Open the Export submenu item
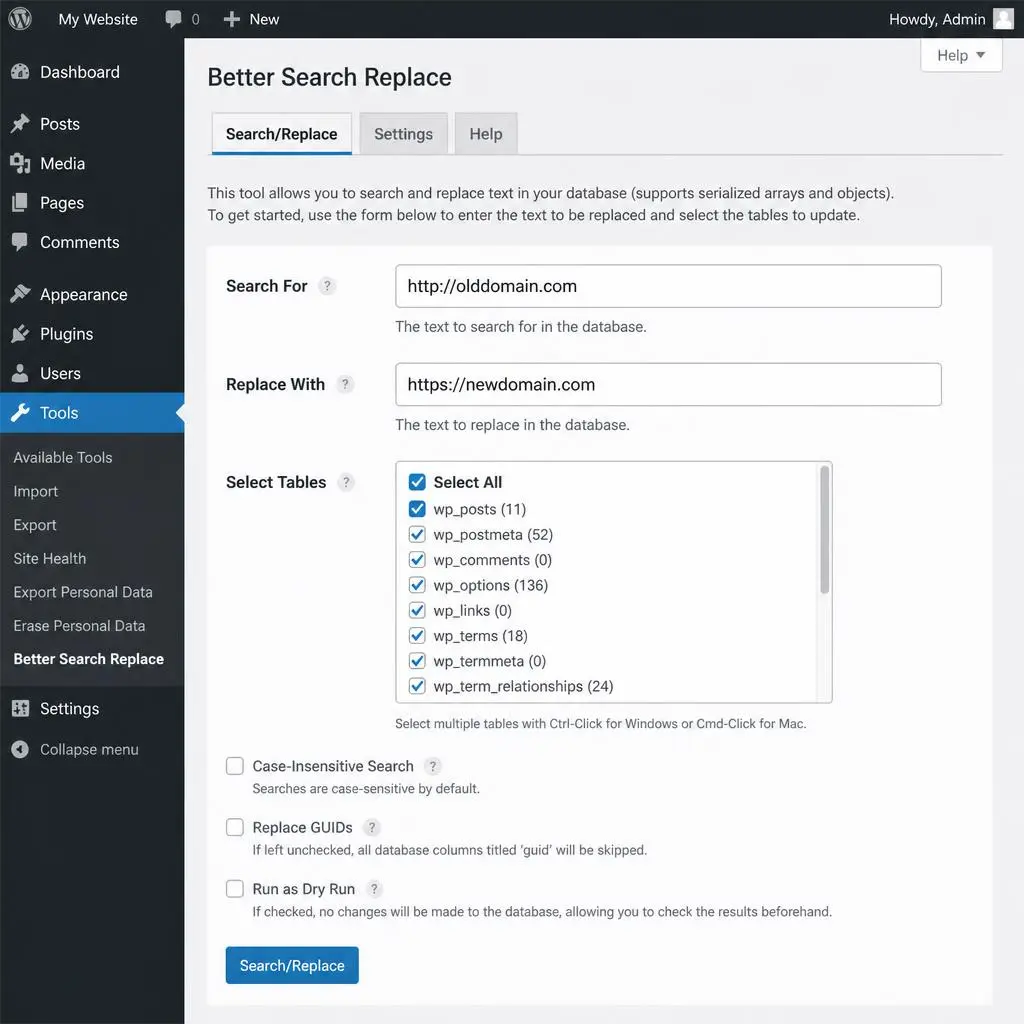The width and height of the screenshot is (1024, 1024). coord(35,525)
